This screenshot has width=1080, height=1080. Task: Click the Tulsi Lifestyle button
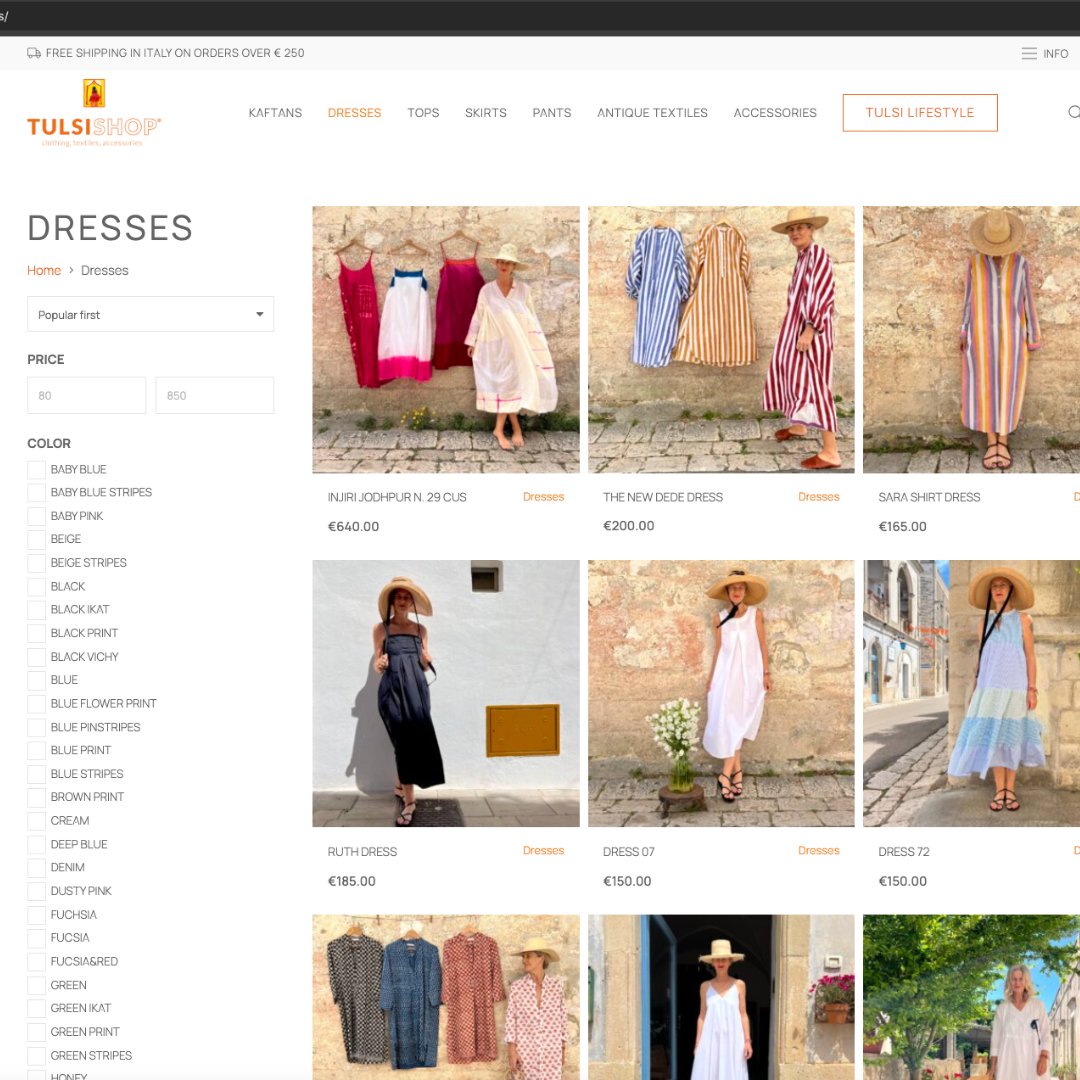pyautogui.click(x=920, y=113)
